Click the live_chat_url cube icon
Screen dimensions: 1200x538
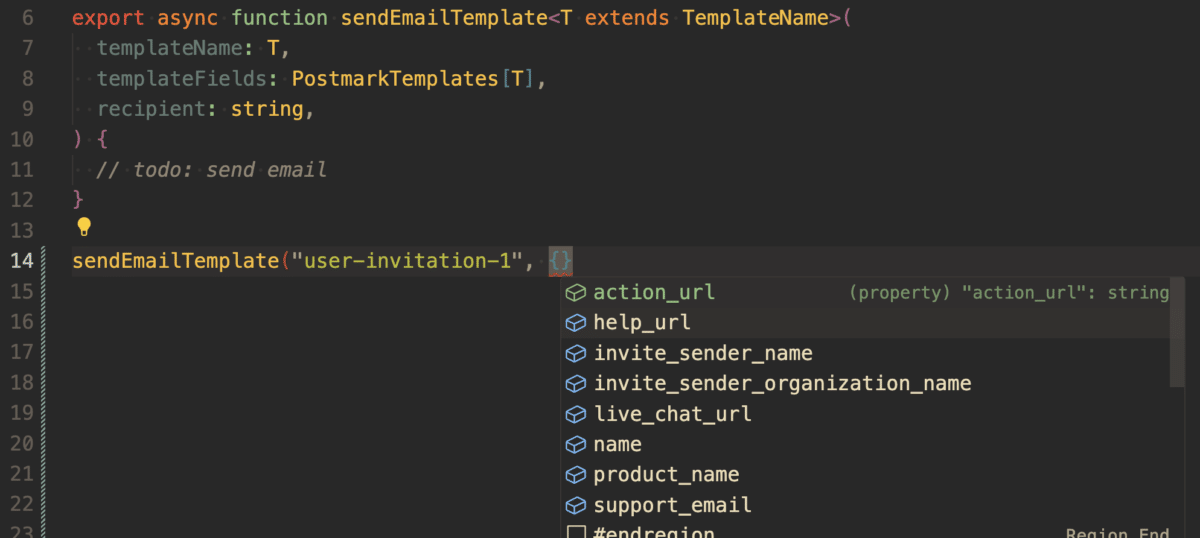[575, 414]
